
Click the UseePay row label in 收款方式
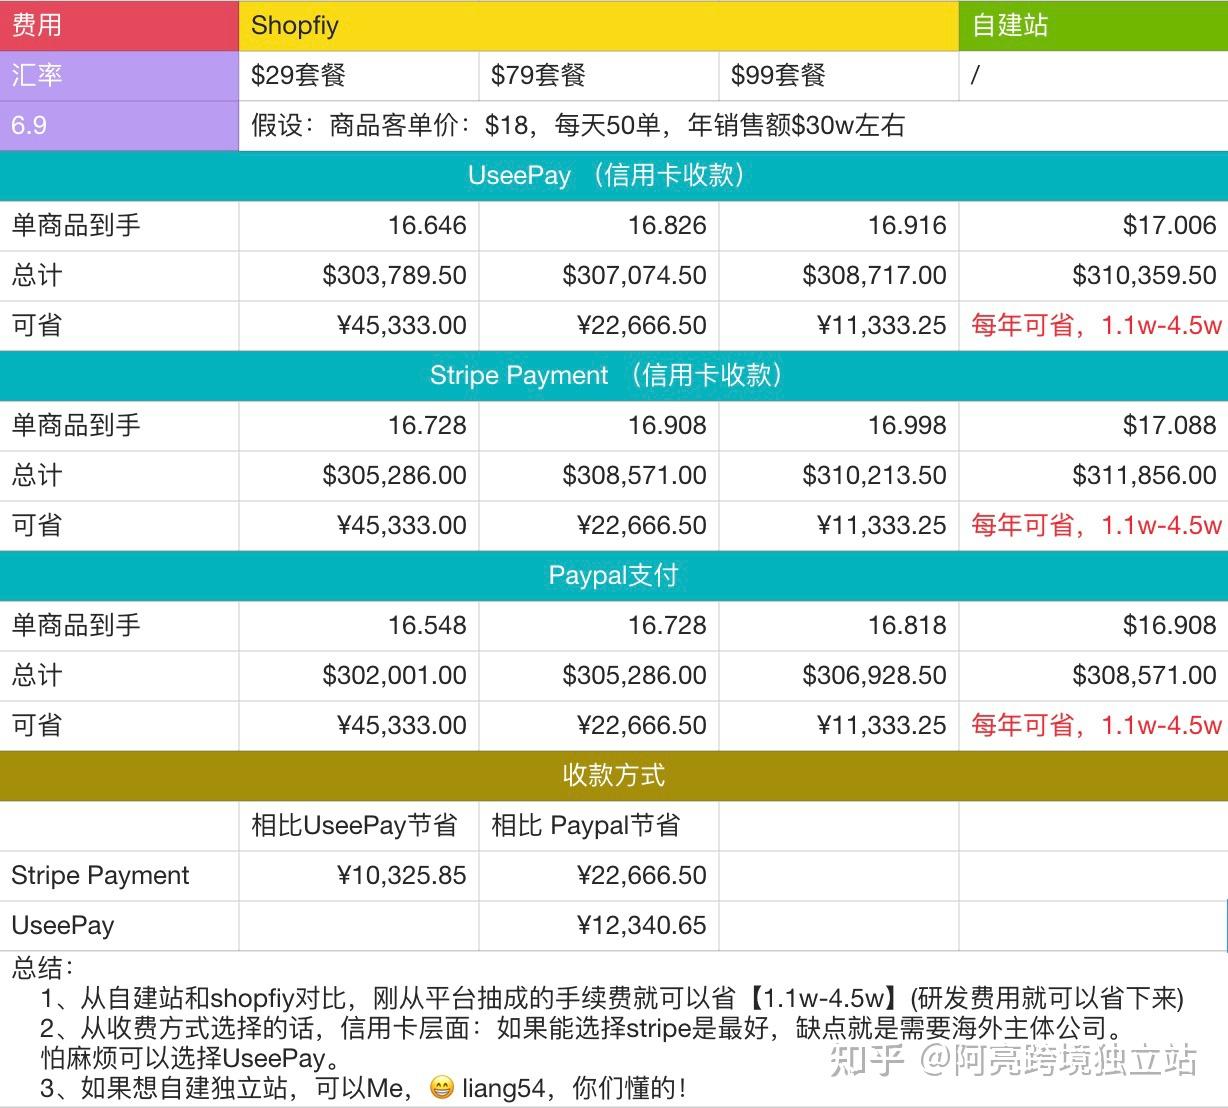coord(63,925)
